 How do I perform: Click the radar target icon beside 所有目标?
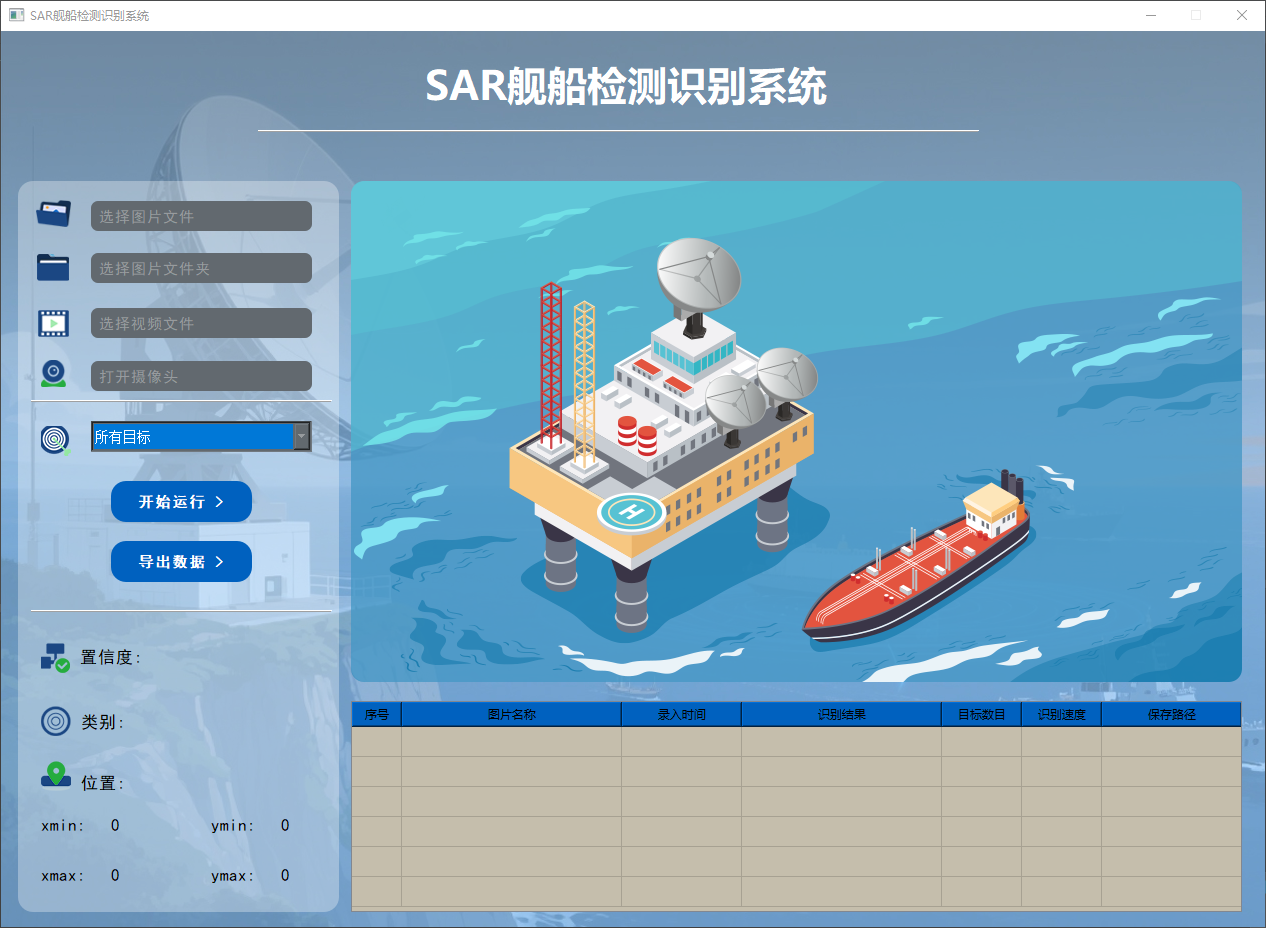pyautogui.click(x=56, y=439)
